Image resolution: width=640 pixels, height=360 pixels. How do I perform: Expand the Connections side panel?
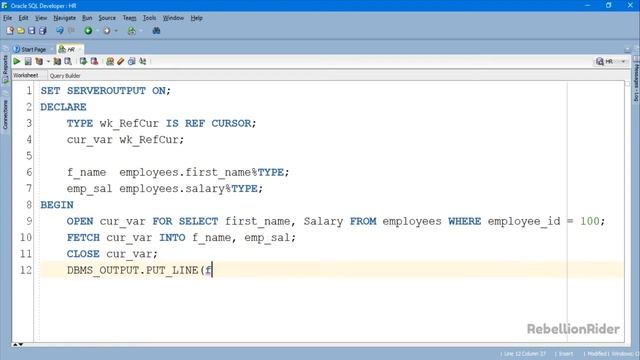[5, 115]
